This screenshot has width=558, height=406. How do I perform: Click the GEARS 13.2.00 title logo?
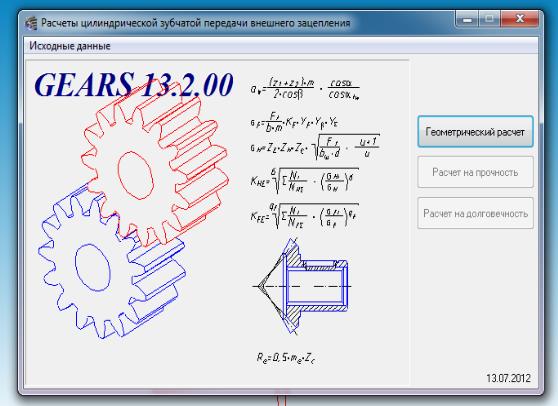pyautogui.click(x=134, y=85)
